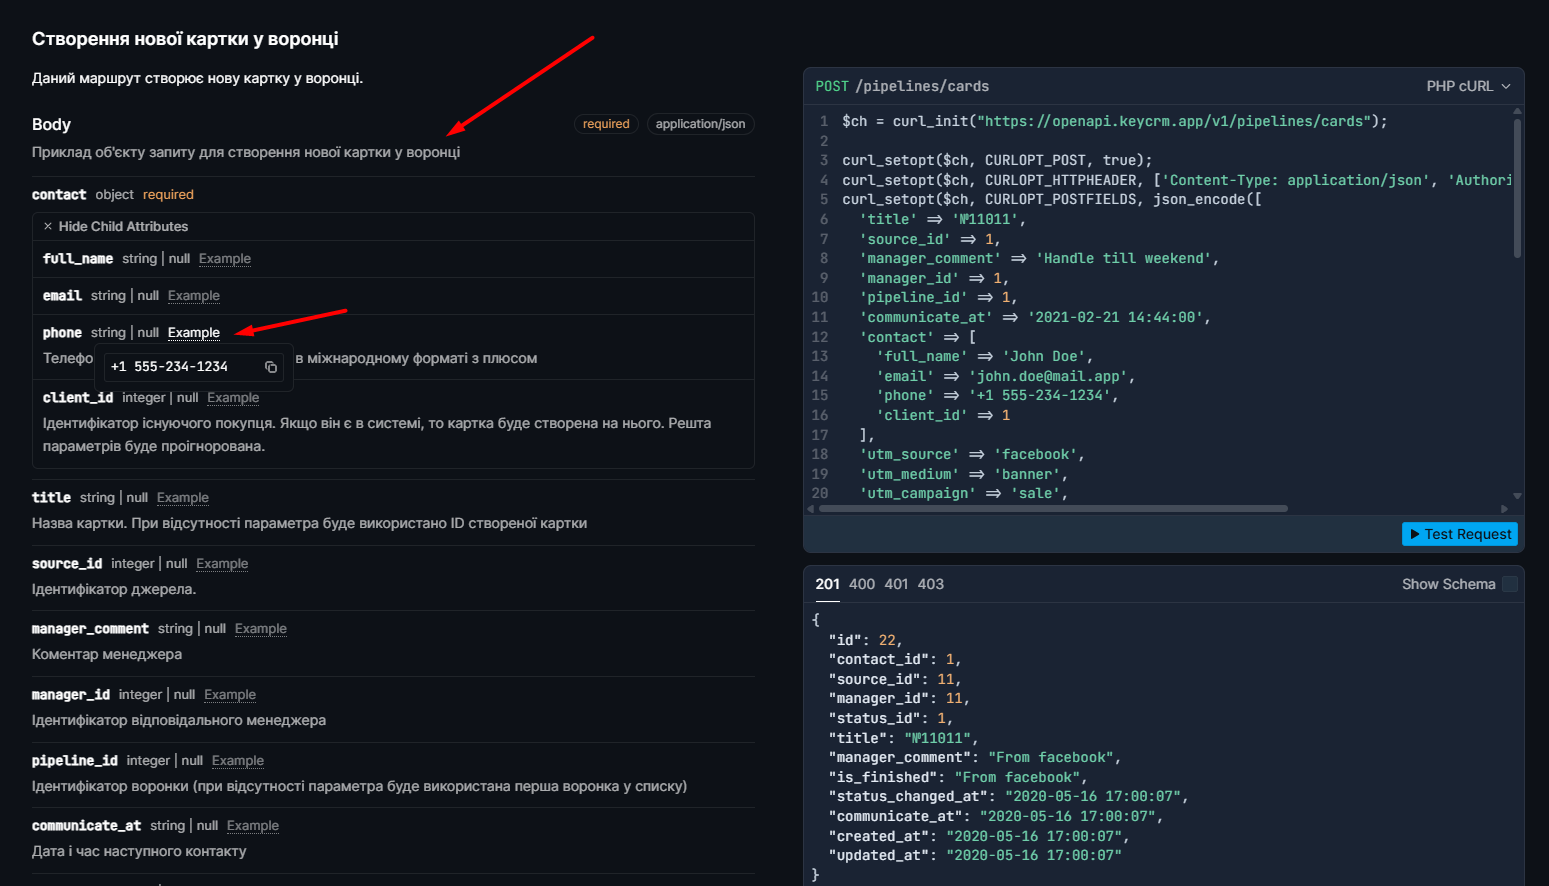Screen dimensions: 1549x886
Task: Click the contact attribute name
Action: click(59, 195)
